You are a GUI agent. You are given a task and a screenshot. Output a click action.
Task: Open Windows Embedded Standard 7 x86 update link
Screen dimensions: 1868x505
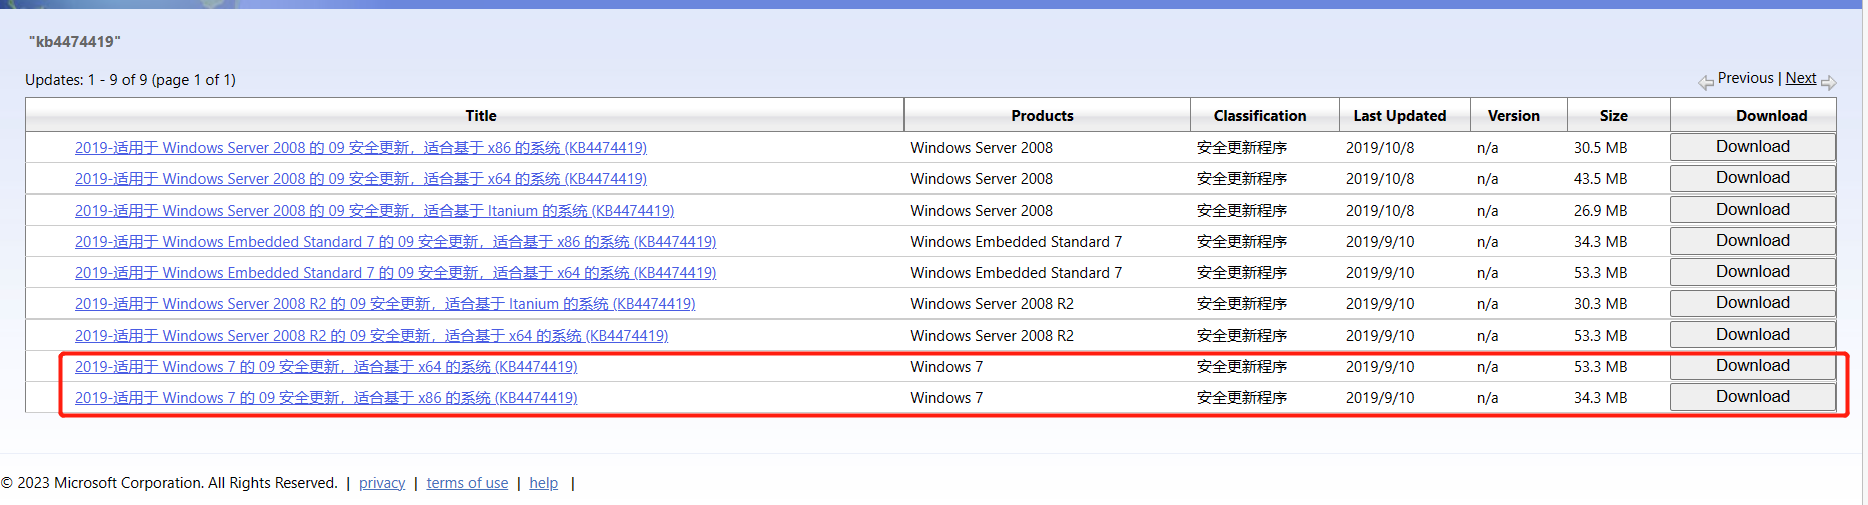click(x=395, y=242)
